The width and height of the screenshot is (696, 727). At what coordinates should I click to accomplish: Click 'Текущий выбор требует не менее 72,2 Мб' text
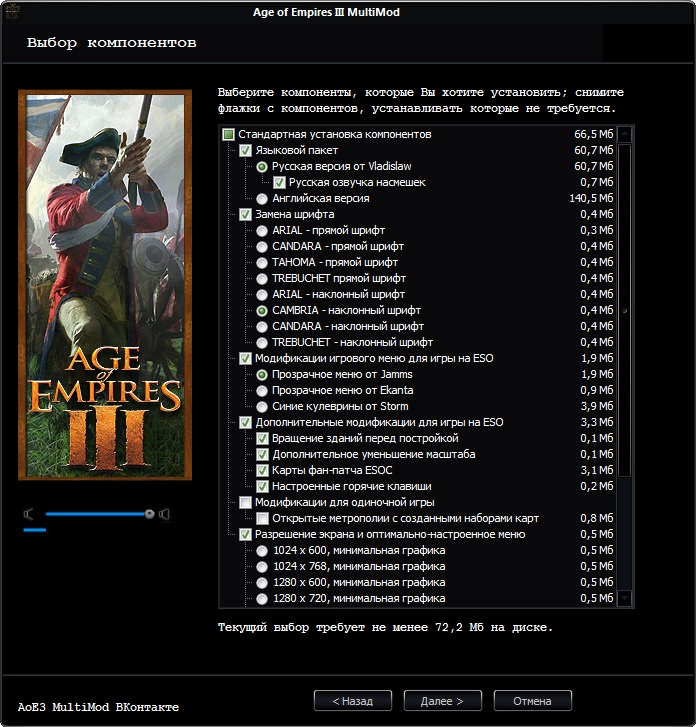click(x=385, y=627)
